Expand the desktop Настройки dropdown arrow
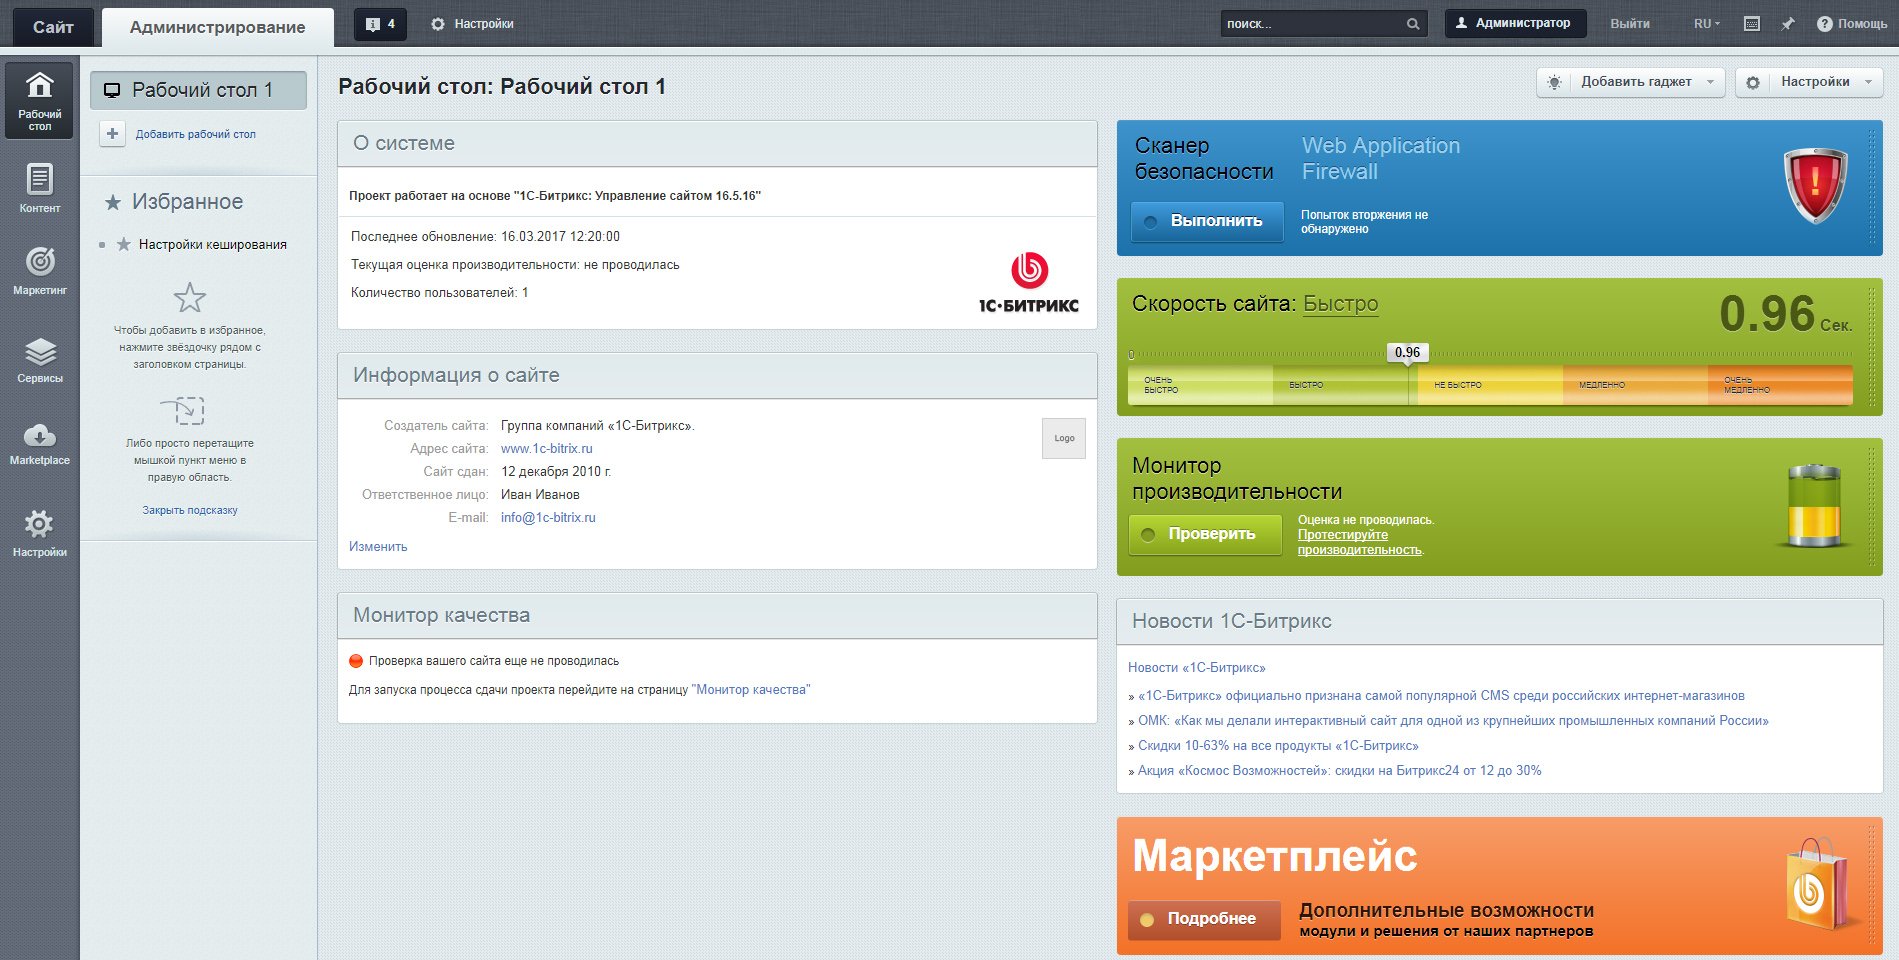 [1868, 82]
